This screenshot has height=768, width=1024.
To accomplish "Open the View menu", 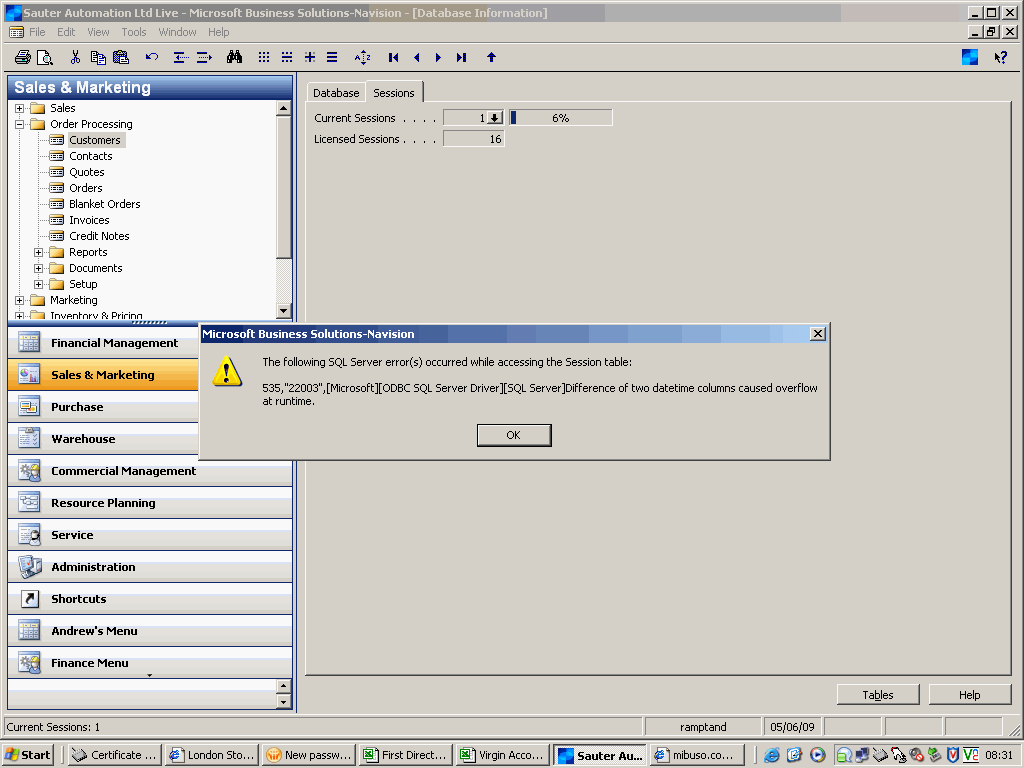I will [99, 32].
